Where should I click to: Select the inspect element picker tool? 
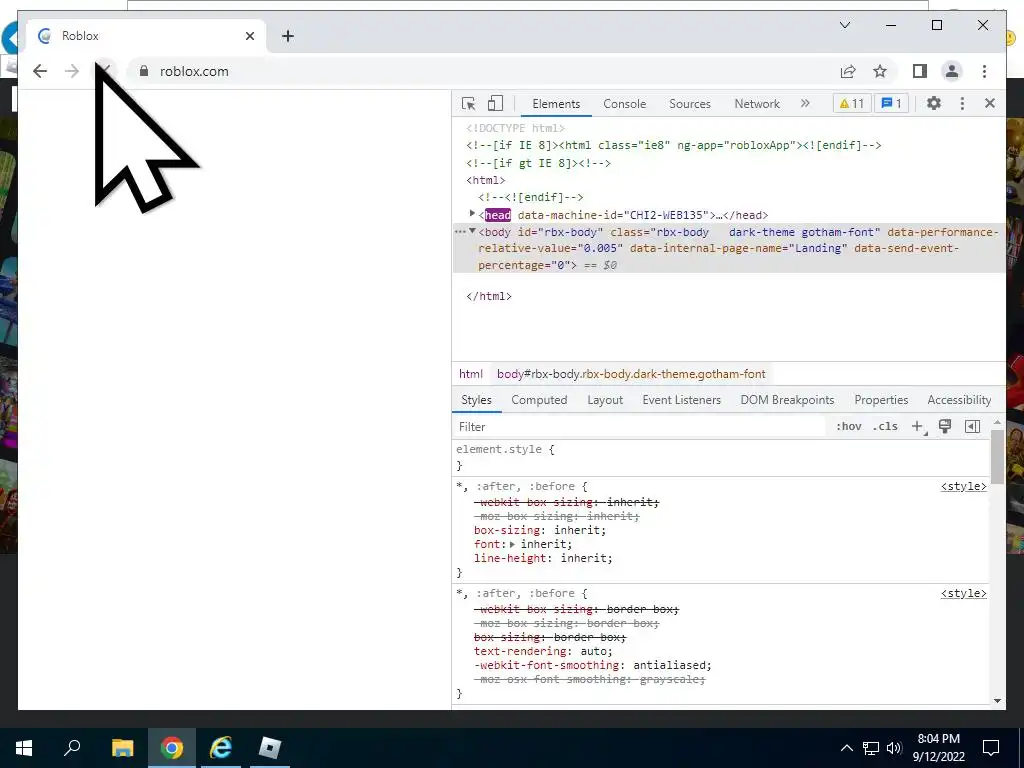coord(468,103)
